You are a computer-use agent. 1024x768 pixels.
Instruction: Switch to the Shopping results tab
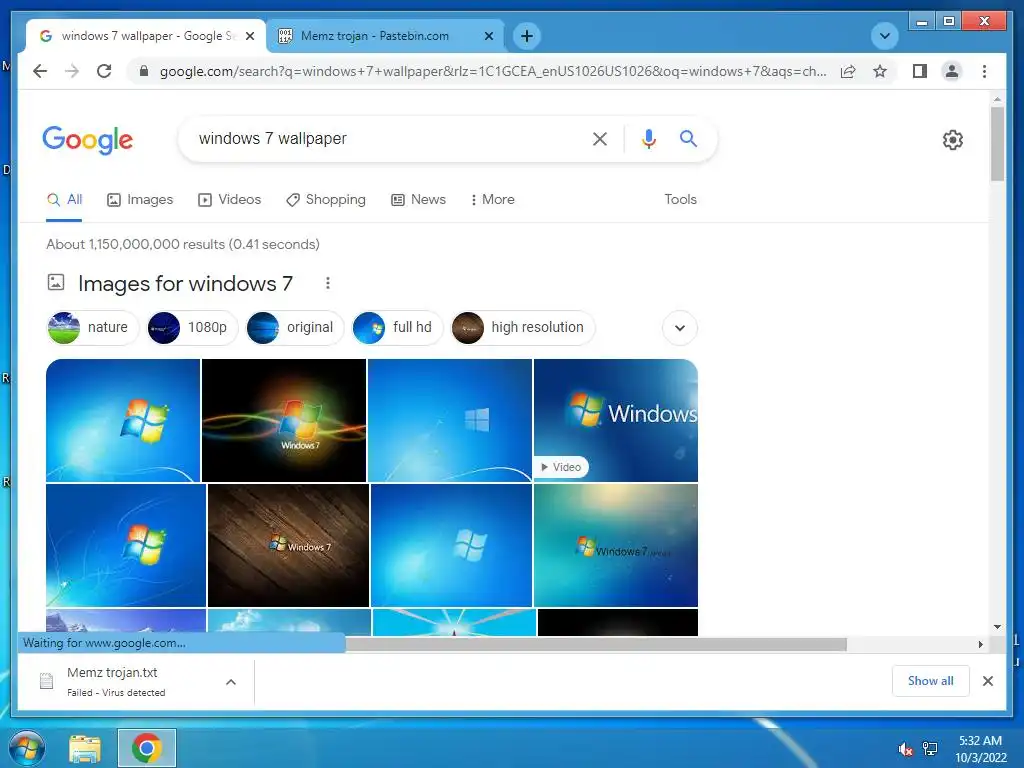tap(325, 200)
